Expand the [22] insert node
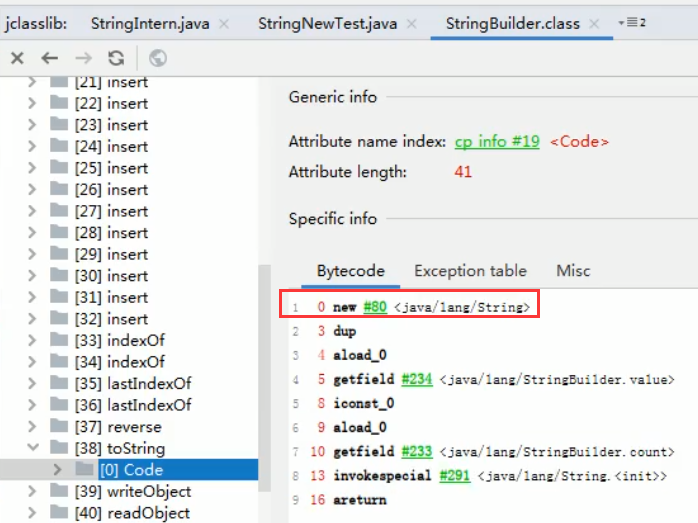Viewport: 698px width, 523px height. click(32, 103)
